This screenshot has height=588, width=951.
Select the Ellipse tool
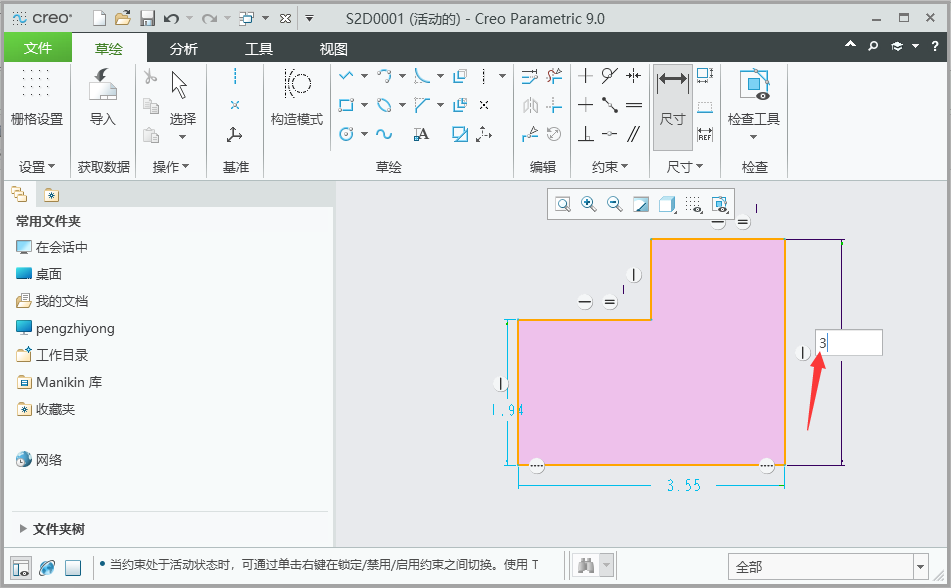click(x=384, y=105)
